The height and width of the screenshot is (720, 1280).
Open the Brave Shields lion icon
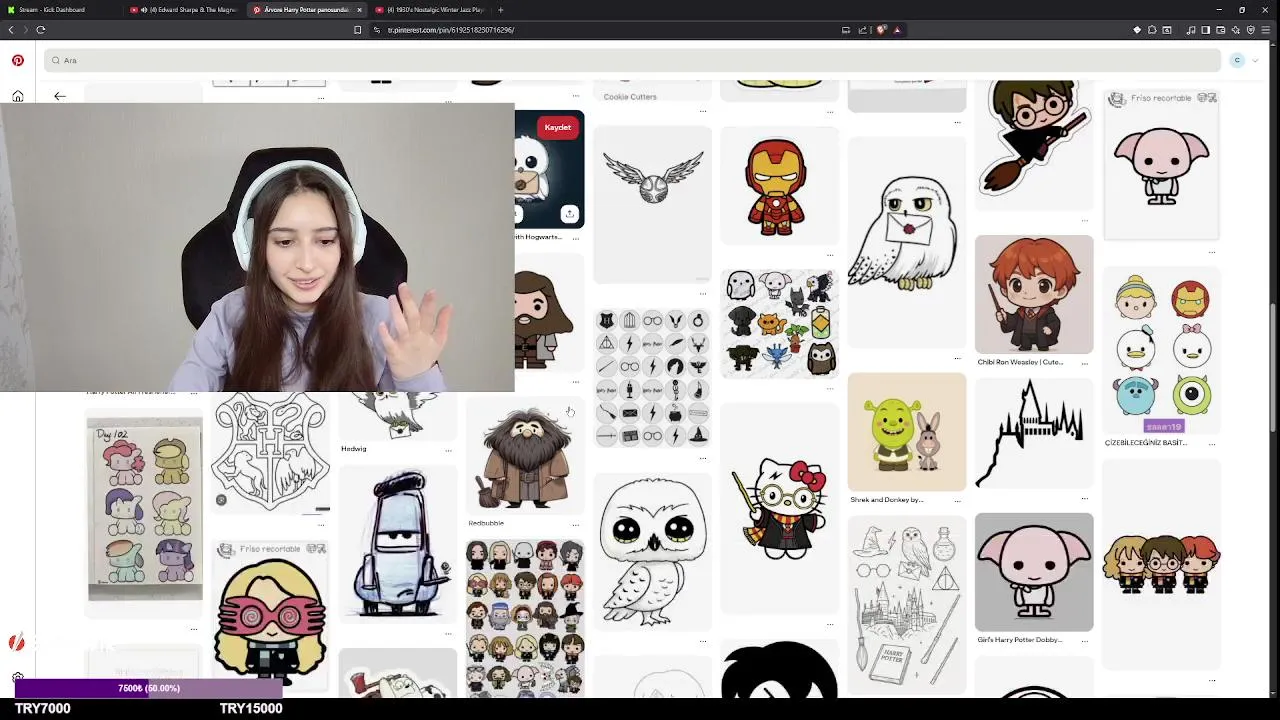pos(881,30)
